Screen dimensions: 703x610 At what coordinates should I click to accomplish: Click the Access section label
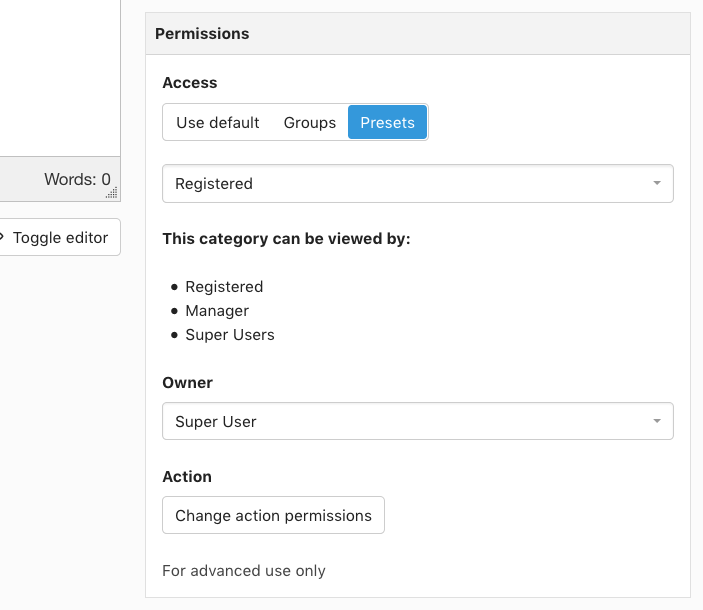tap(190, 82)
